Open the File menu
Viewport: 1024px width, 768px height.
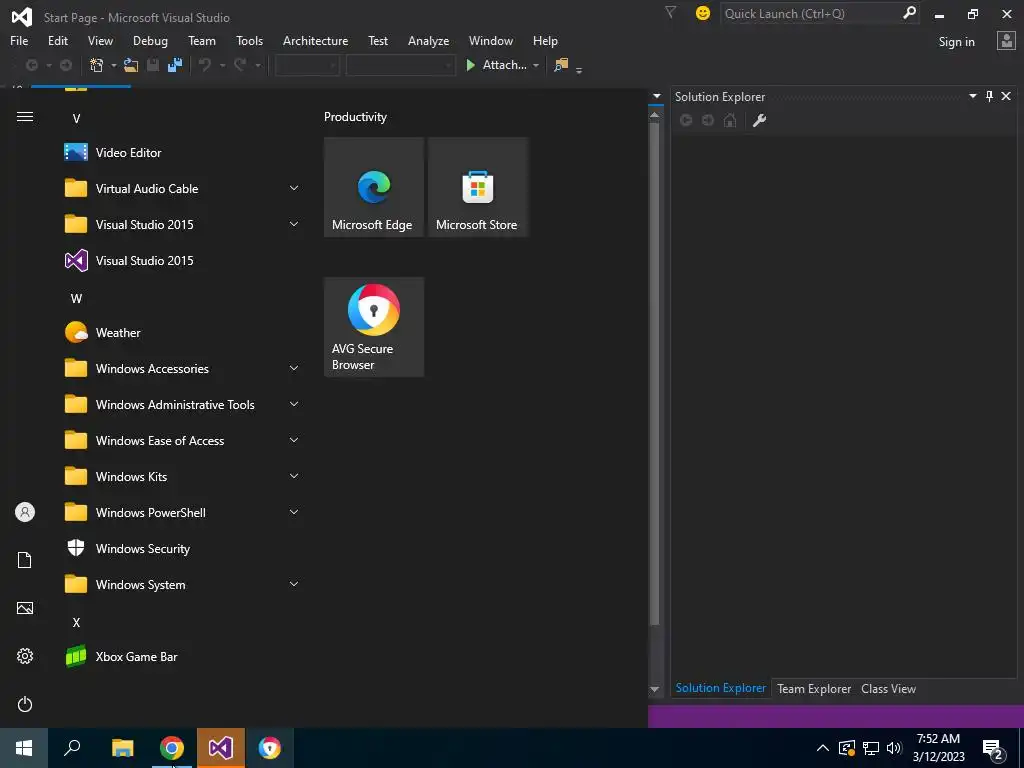click(x=19, y=40)
